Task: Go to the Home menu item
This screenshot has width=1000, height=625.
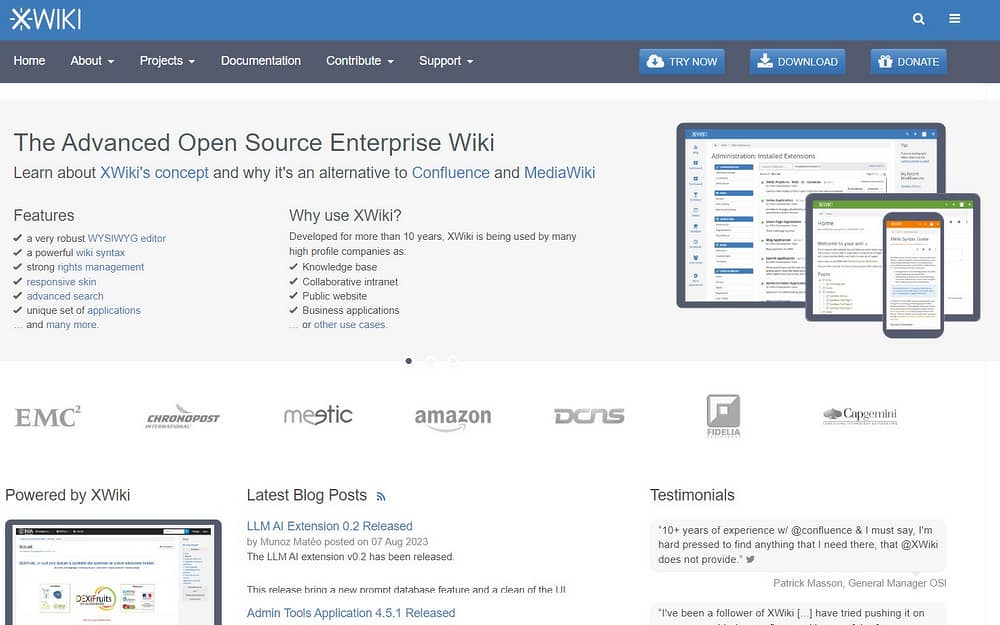Action: tap(29, 61)
